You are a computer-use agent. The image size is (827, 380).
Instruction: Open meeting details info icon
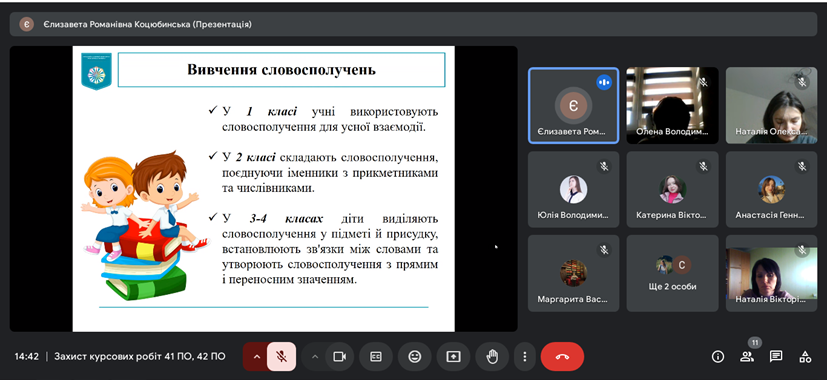718,357
